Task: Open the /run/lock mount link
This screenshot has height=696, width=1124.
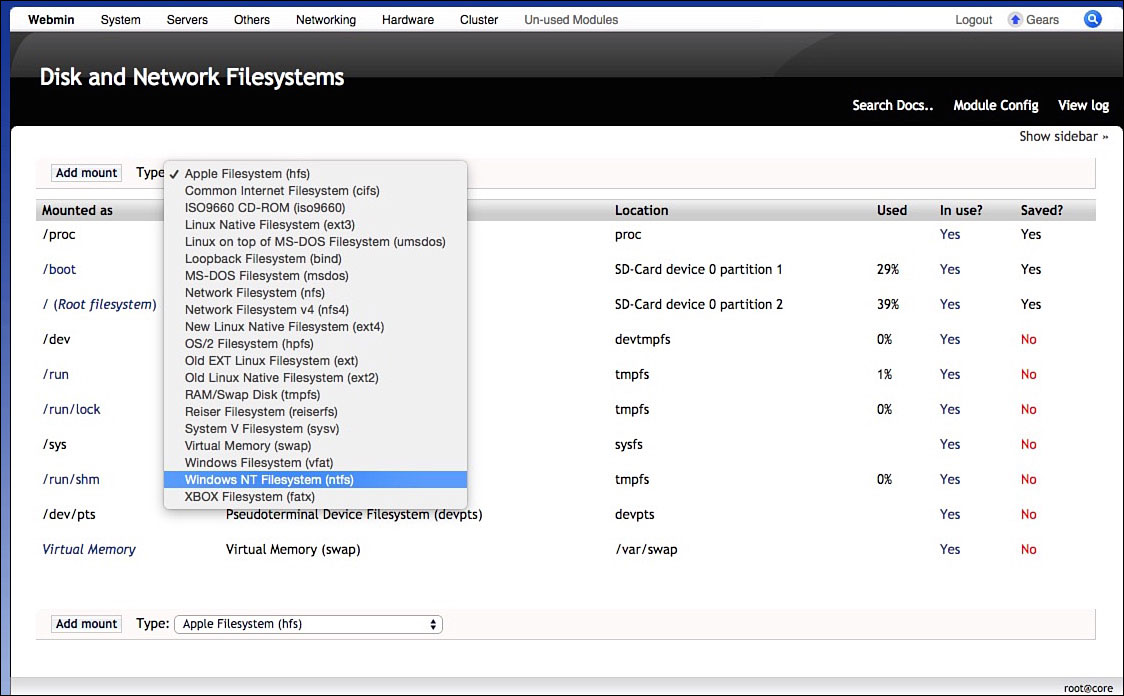Action: 72,409
